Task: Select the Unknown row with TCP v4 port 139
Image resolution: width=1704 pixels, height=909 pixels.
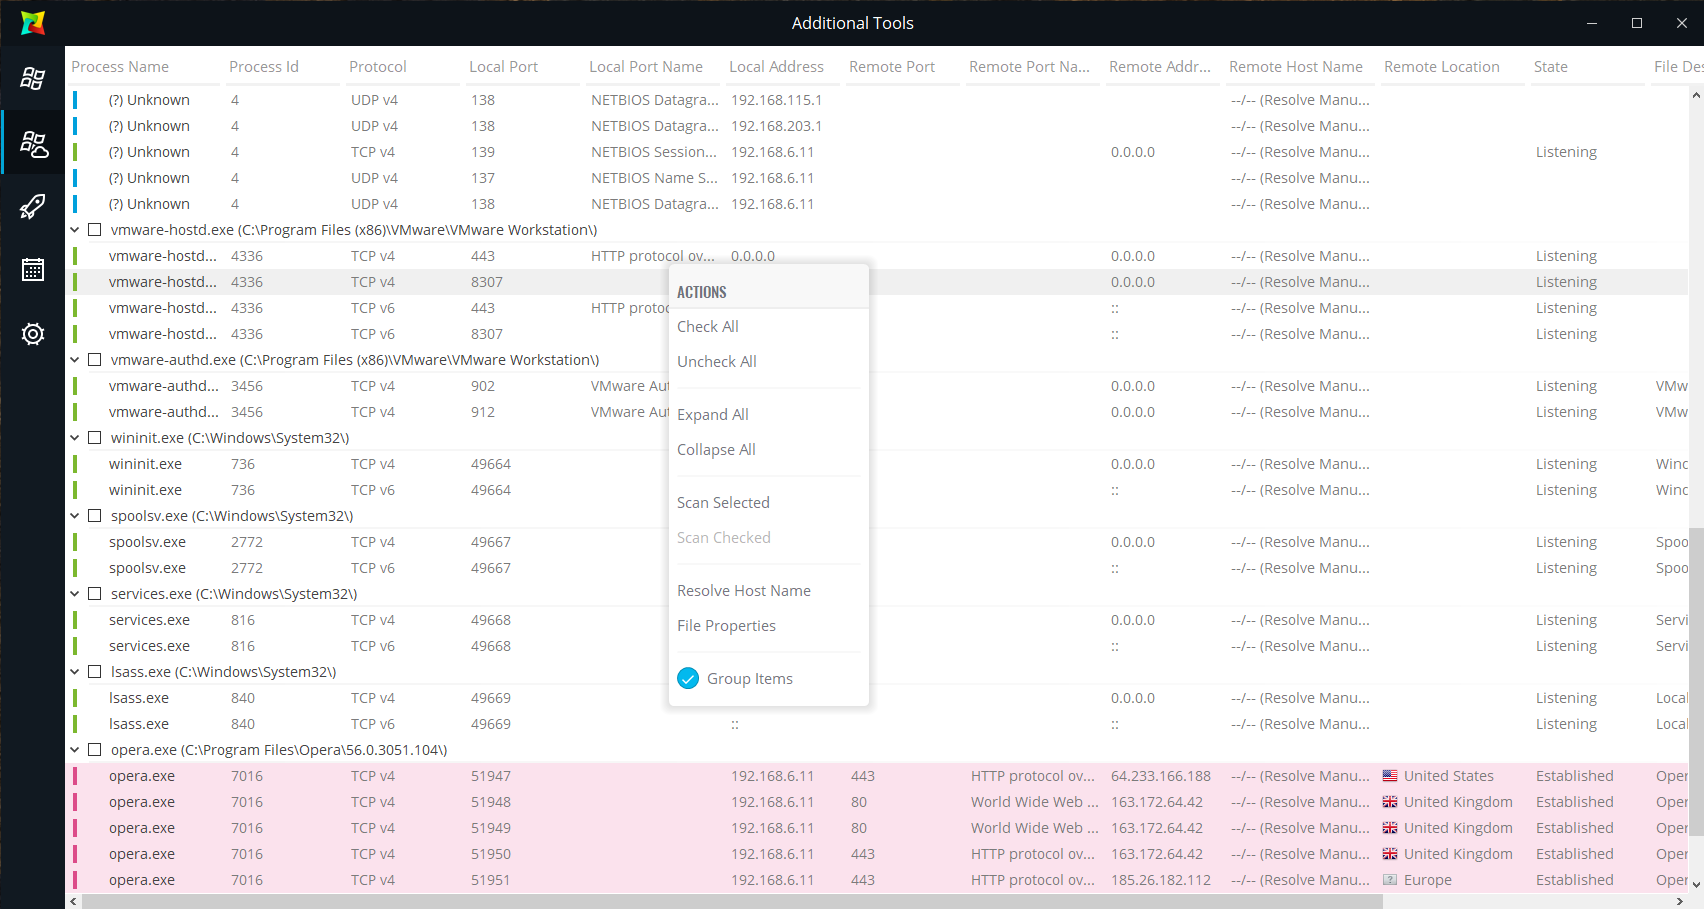Action: click(x=877, y=152)
